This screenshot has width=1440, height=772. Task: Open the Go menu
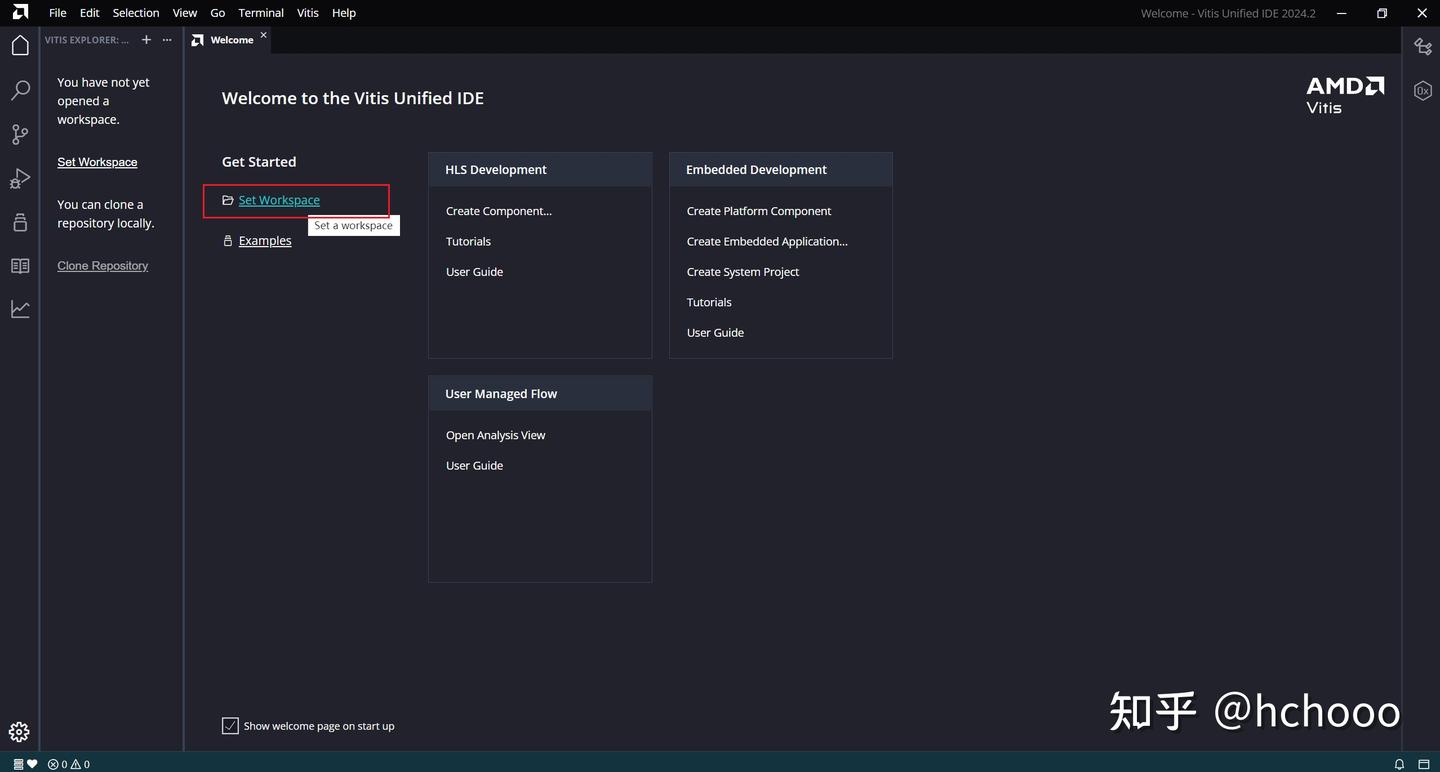point(218,13)
